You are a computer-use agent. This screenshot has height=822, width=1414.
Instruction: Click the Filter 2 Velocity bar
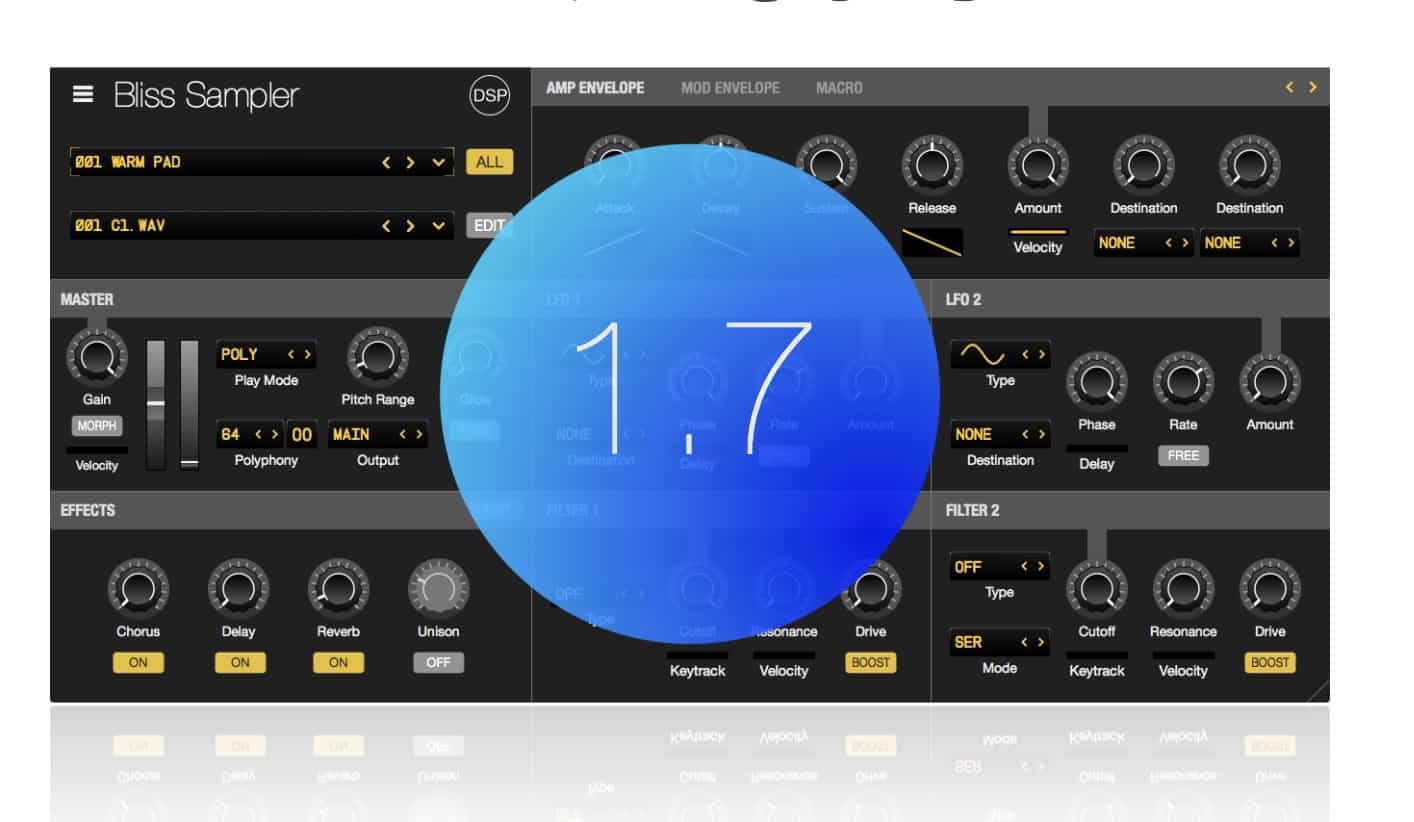point(1183,656)
